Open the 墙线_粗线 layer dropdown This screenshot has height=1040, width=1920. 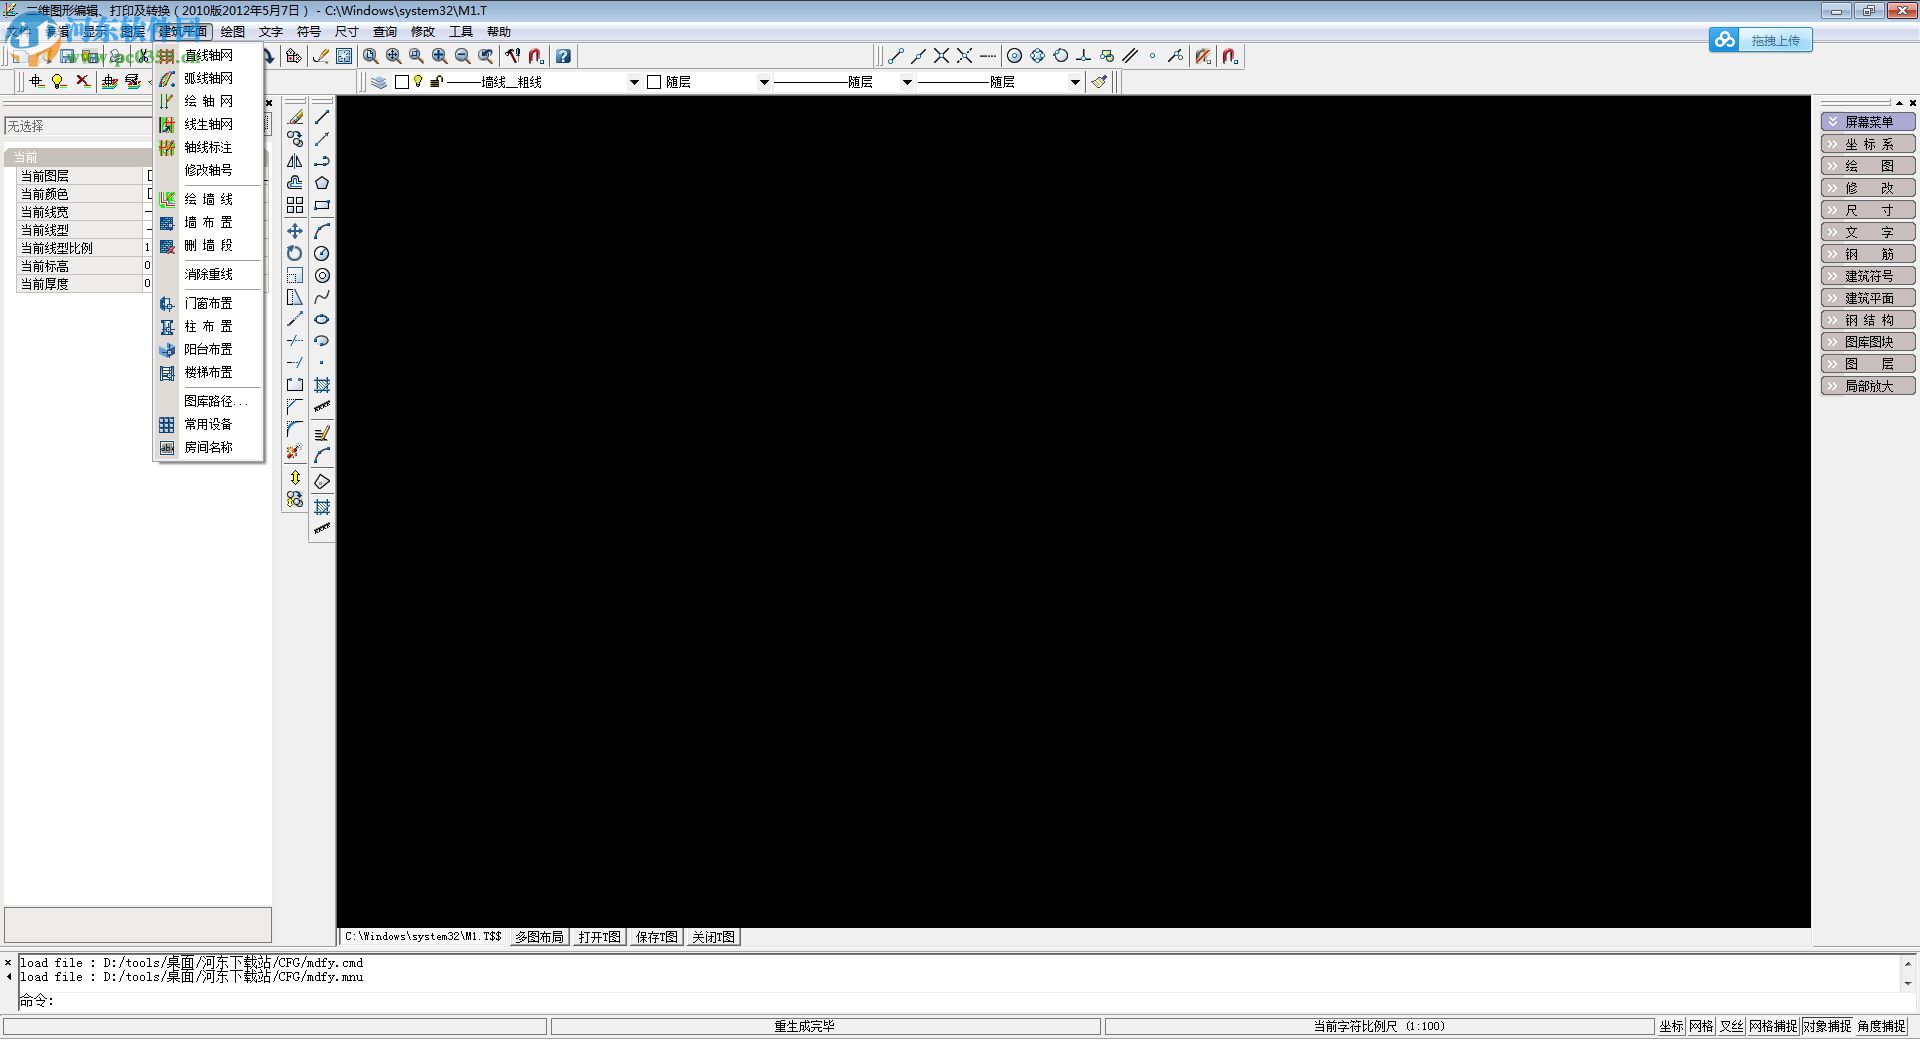[x=633, y=82]
